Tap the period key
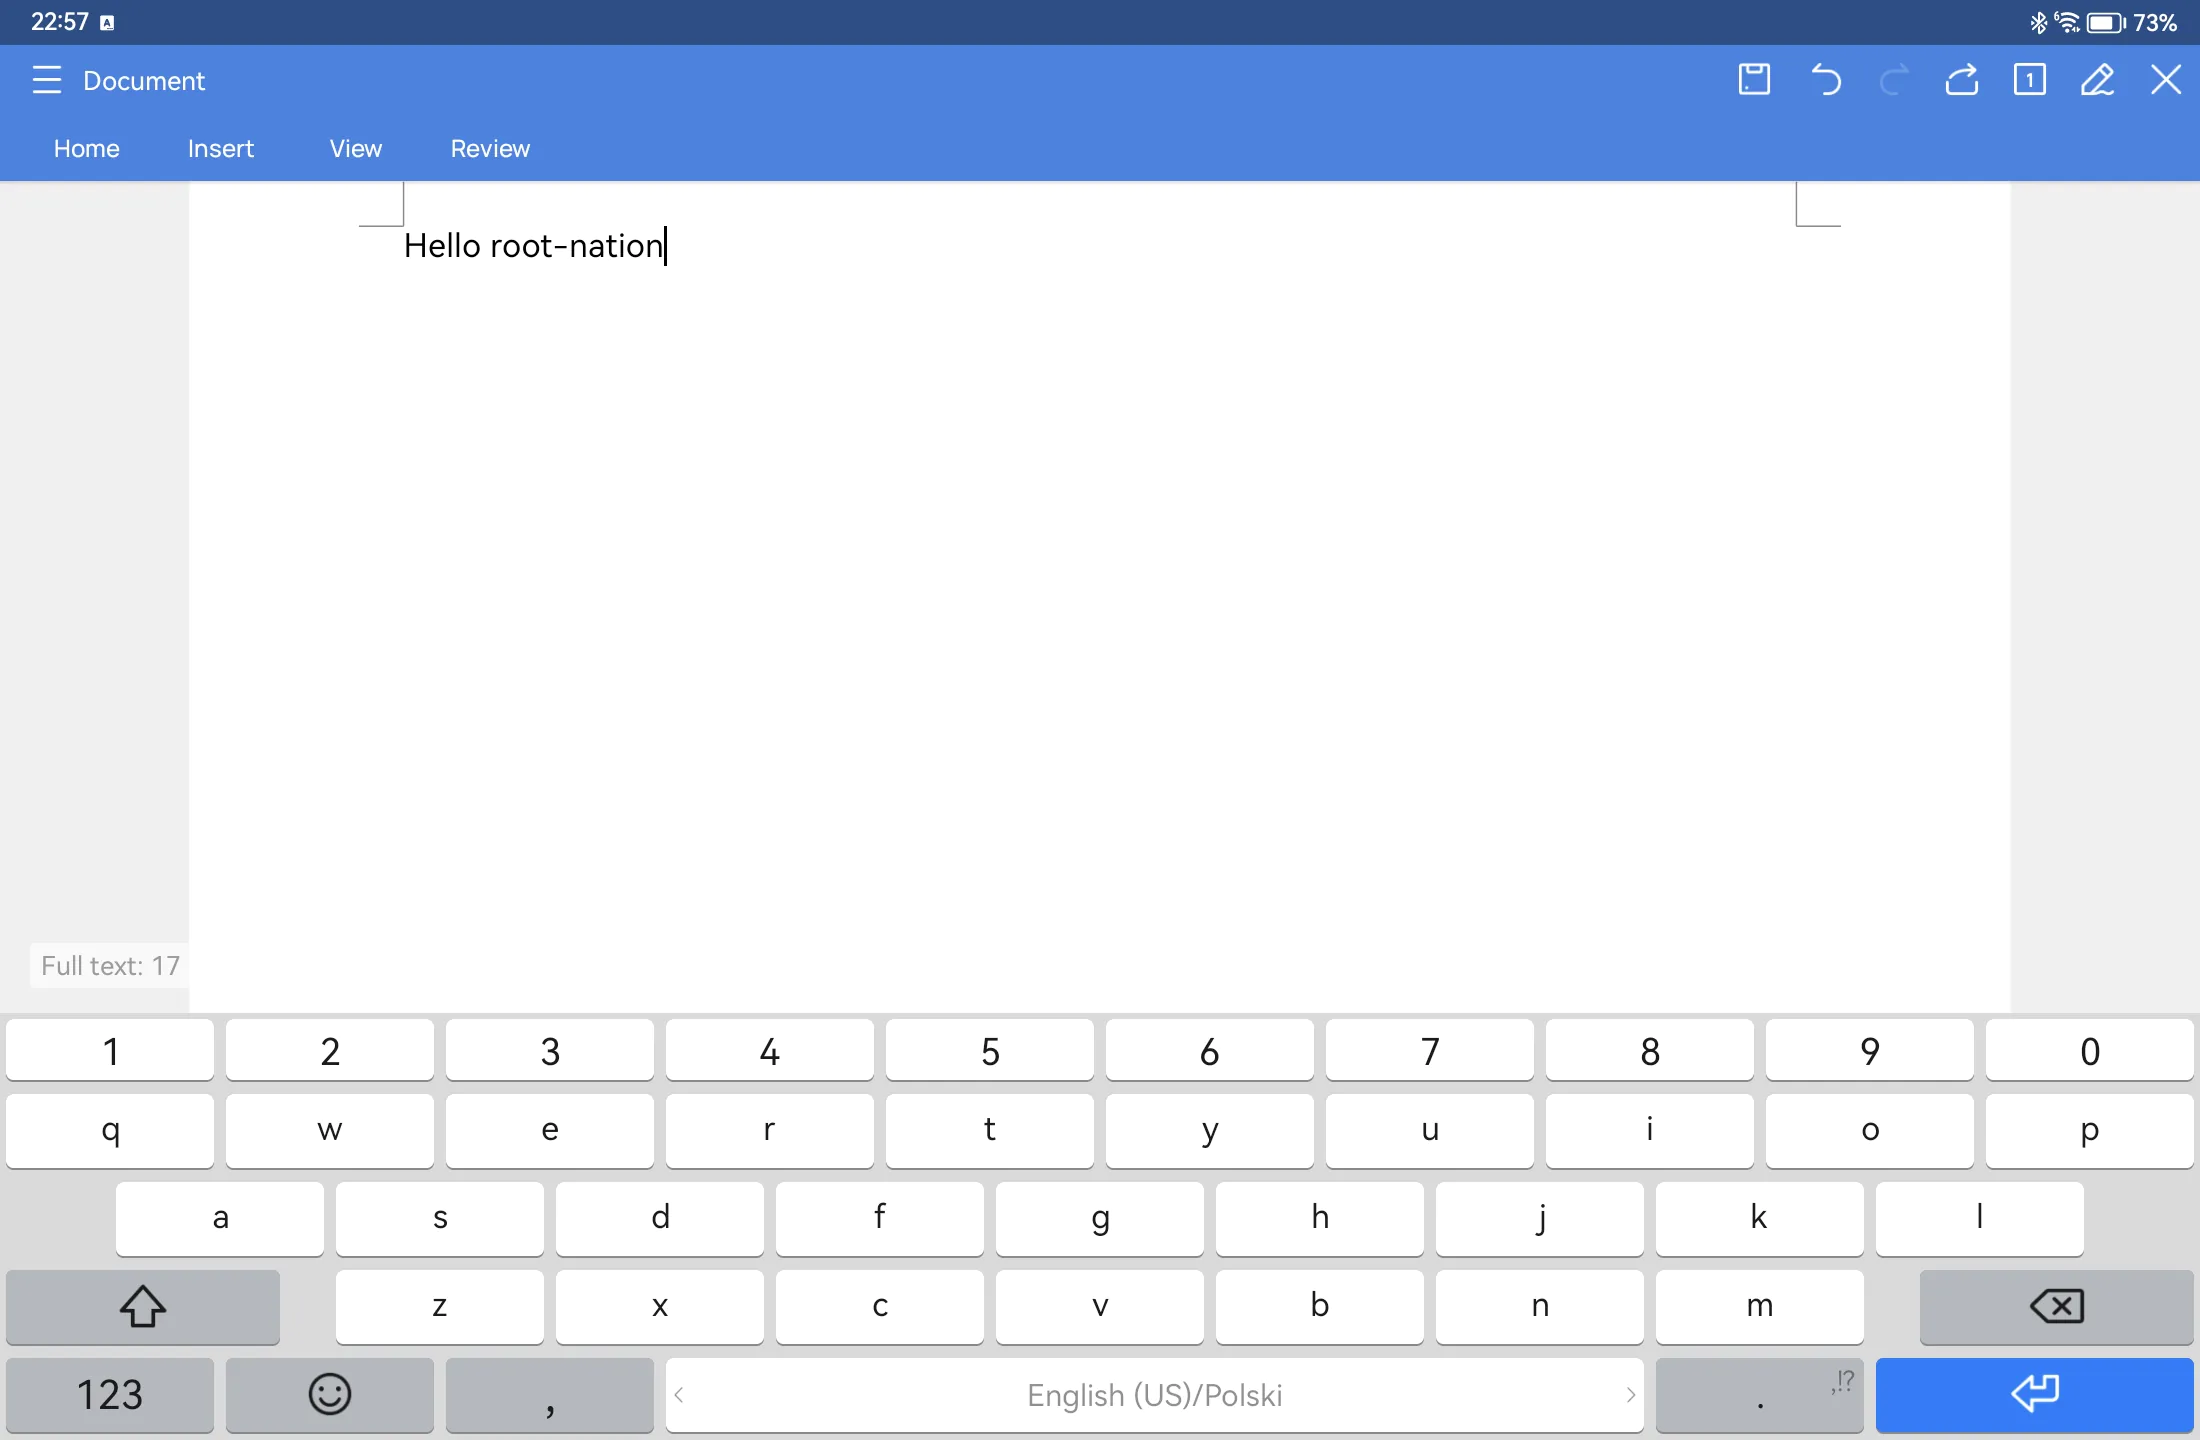This screenshot has height=1440, width=2200. coord(1760,1394)
